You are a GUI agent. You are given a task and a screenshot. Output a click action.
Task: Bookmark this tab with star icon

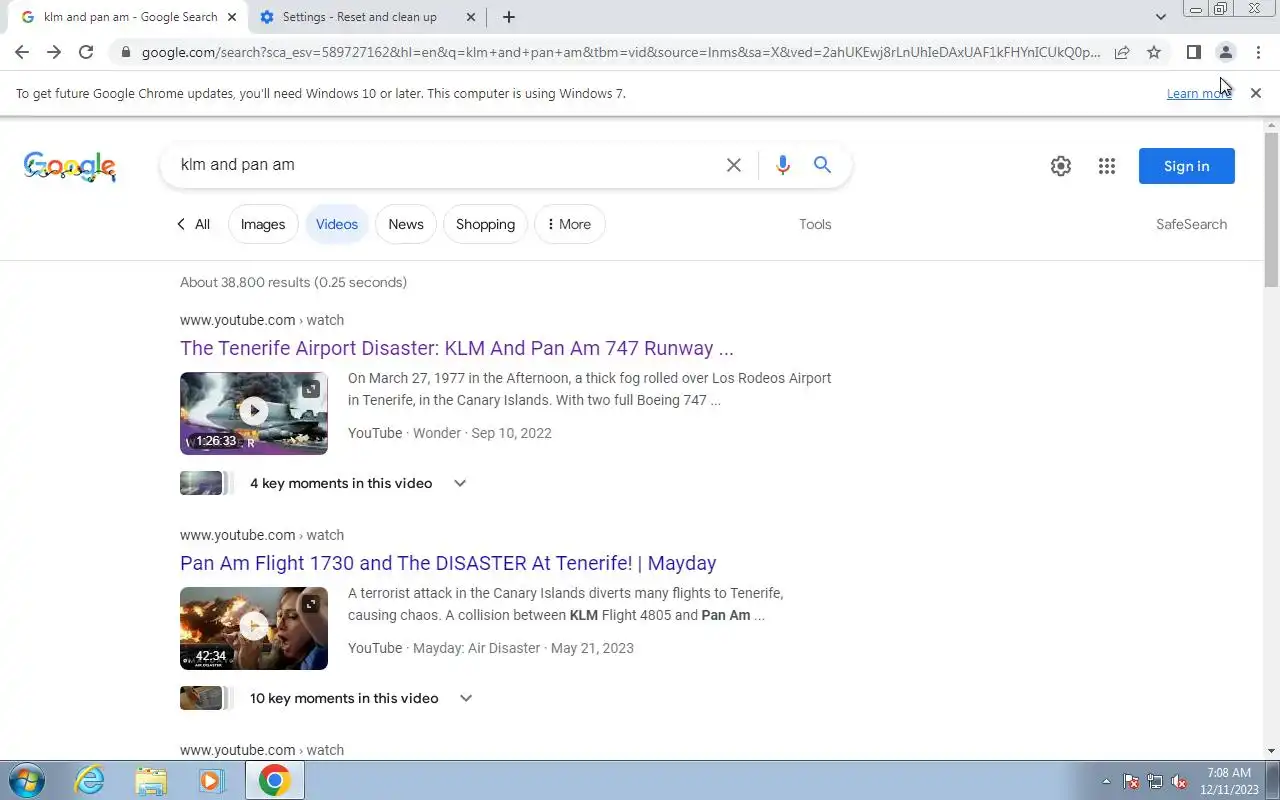coord(1154,52)
